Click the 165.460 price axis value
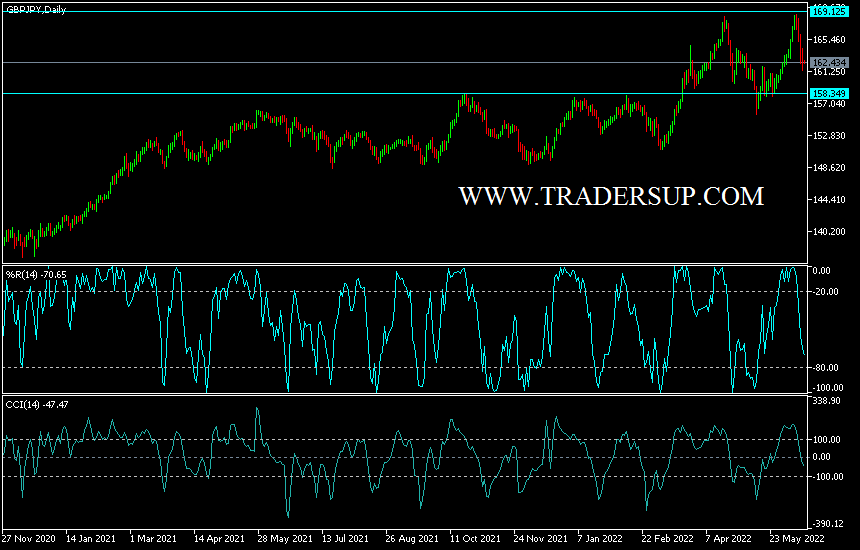Viewport: 860px width, 550px height. click(829, 39)
